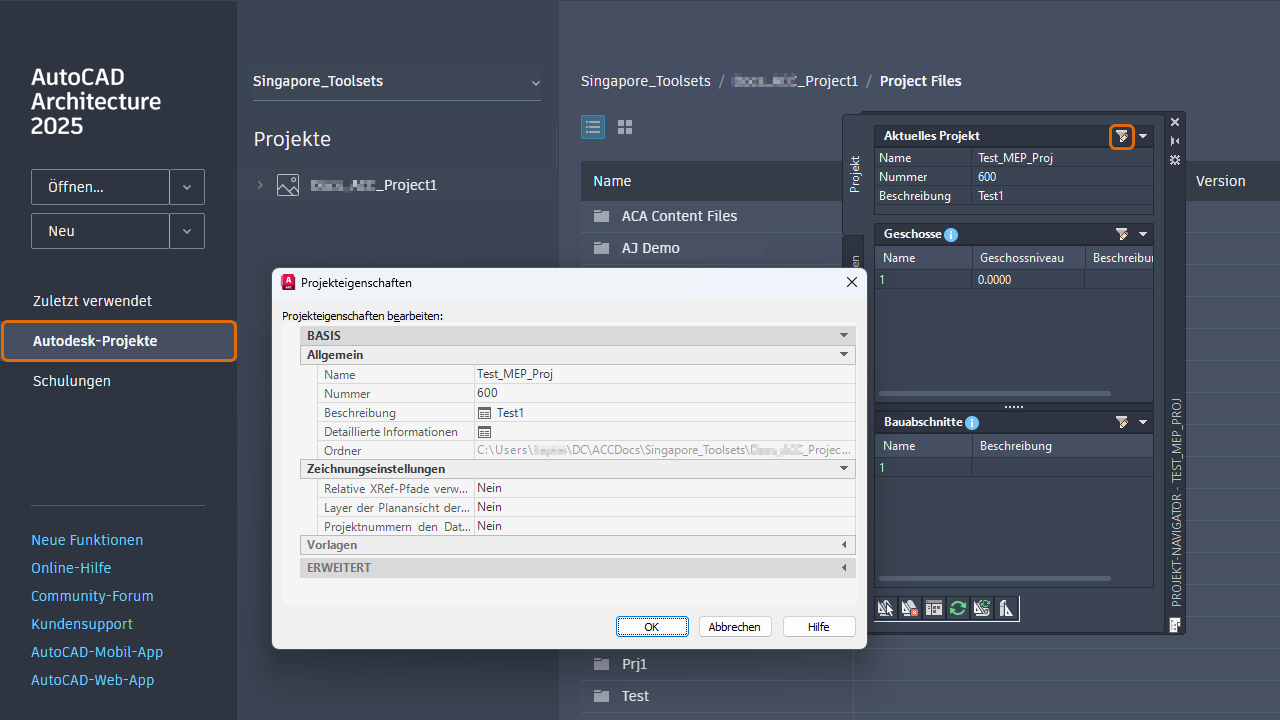The width and height of the screenshot is (1280, 720).
Task: Open the Nein value for Relative XRef-Pfade
Action: [x=665, y=488]
